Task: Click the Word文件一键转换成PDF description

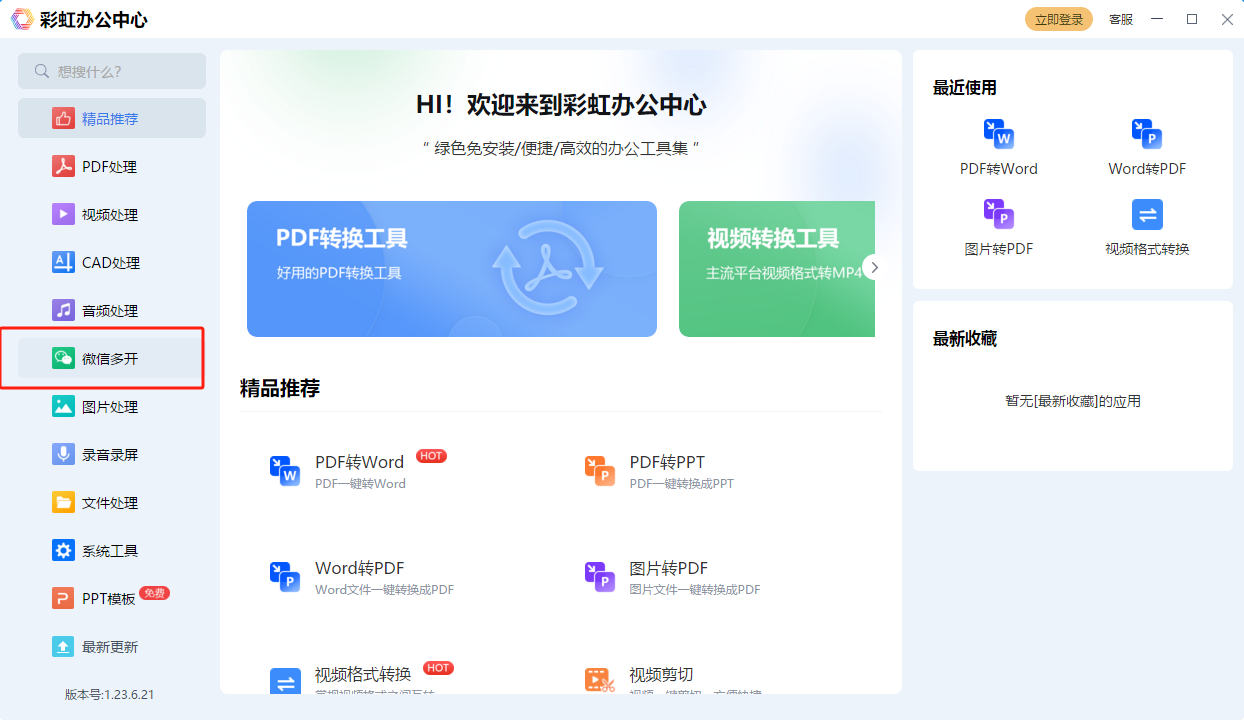Action: (x=385, y=590)
